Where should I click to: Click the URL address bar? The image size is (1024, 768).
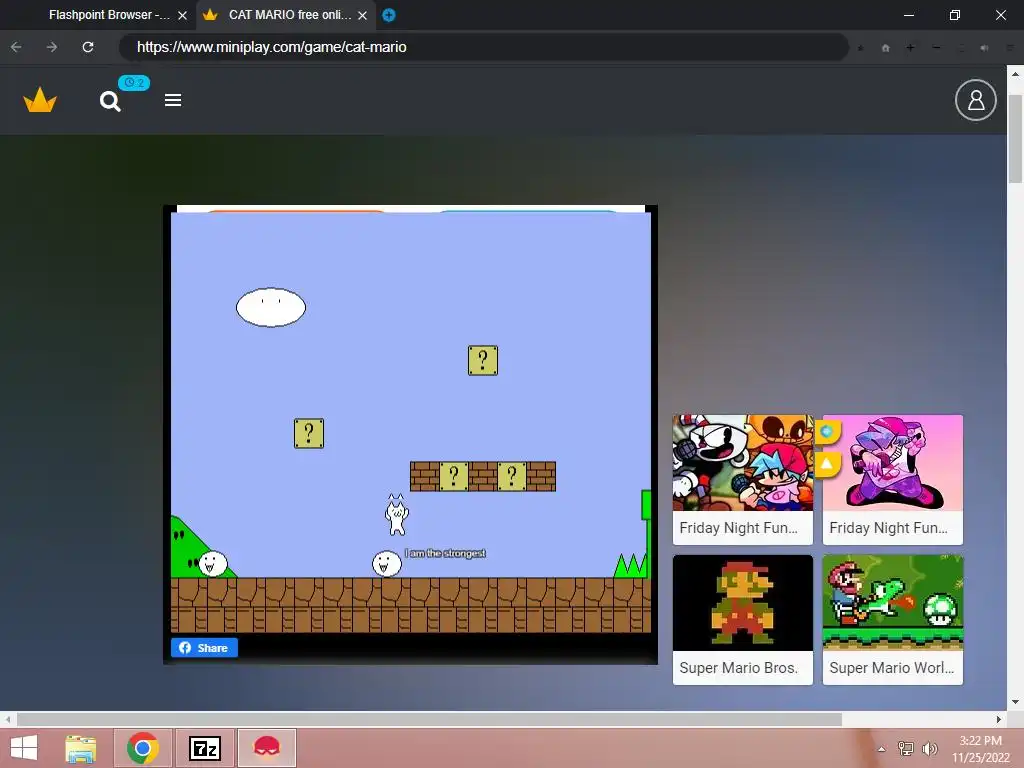pyautogui.click(x=483, y=47)
